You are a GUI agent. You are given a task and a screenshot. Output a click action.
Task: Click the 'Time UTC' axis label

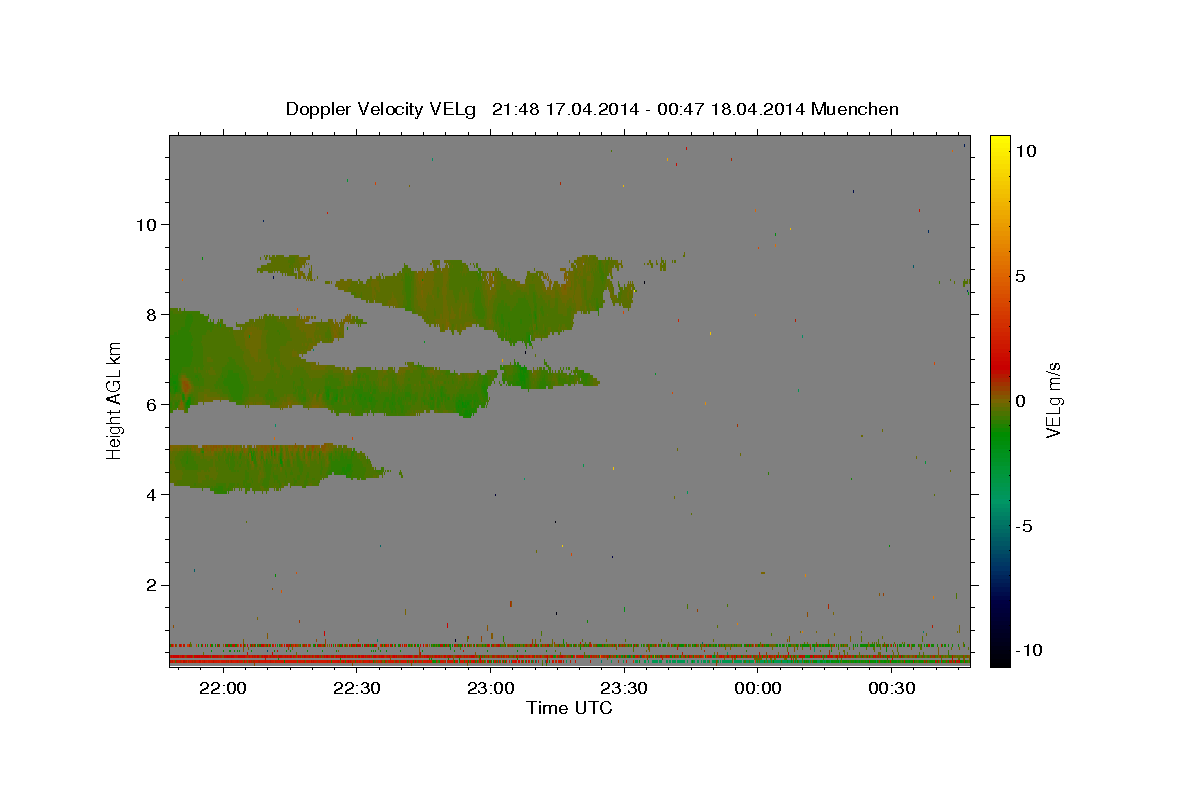(x=569, y=708)
